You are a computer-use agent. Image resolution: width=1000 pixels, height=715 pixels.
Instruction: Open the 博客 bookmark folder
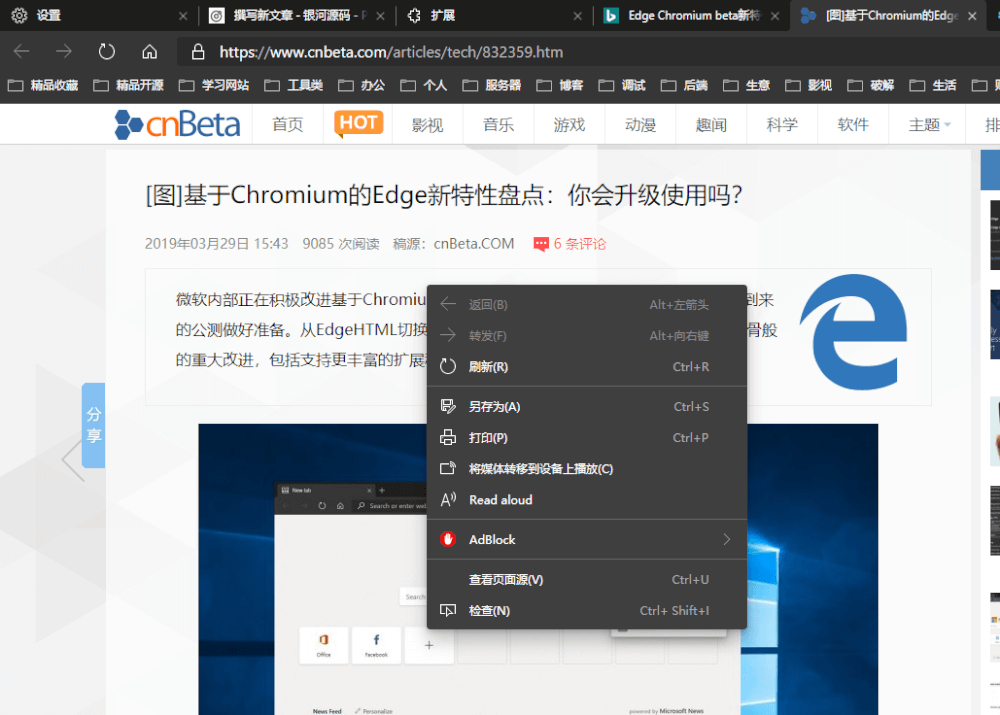[560, 85]
